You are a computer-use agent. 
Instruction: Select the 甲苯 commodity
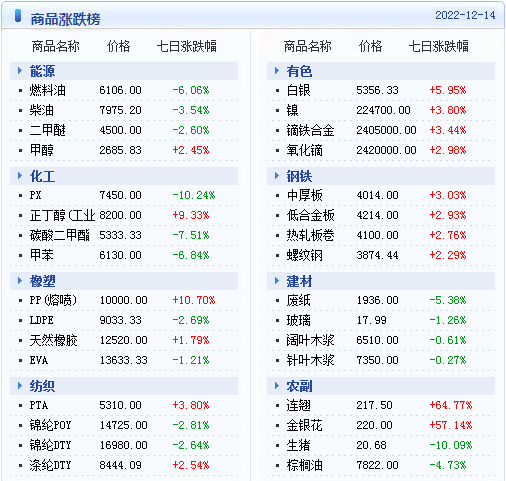click(x=42, y=255)
